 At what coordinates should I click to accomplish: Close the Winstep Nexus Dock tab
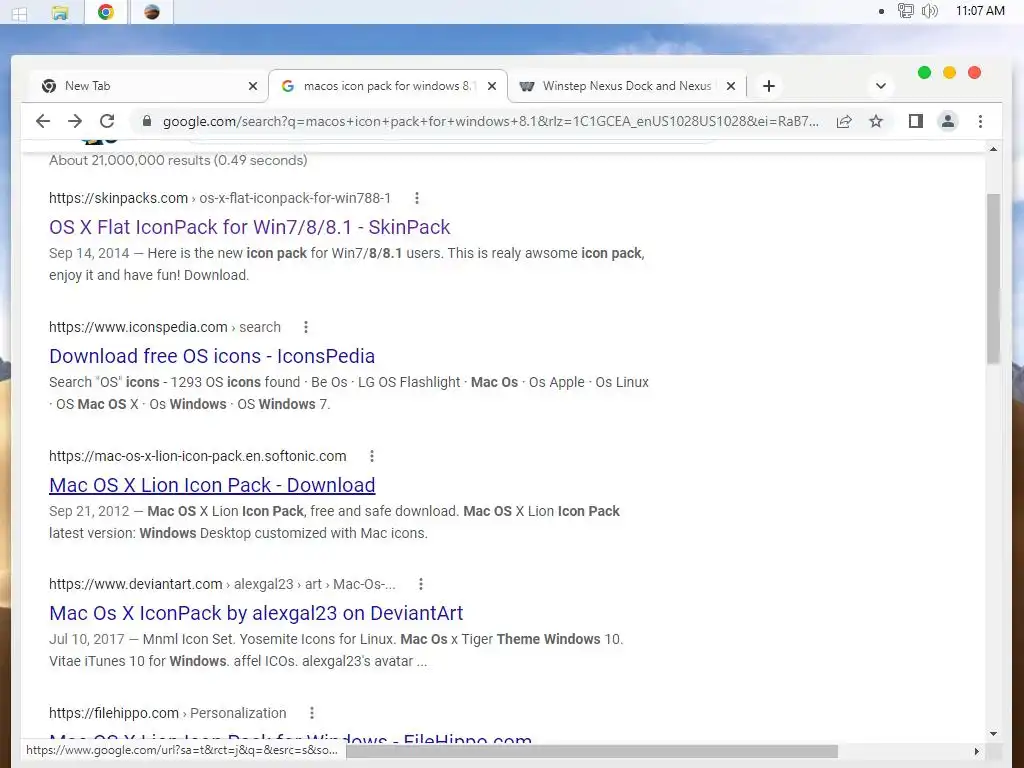tap(731, 86)
